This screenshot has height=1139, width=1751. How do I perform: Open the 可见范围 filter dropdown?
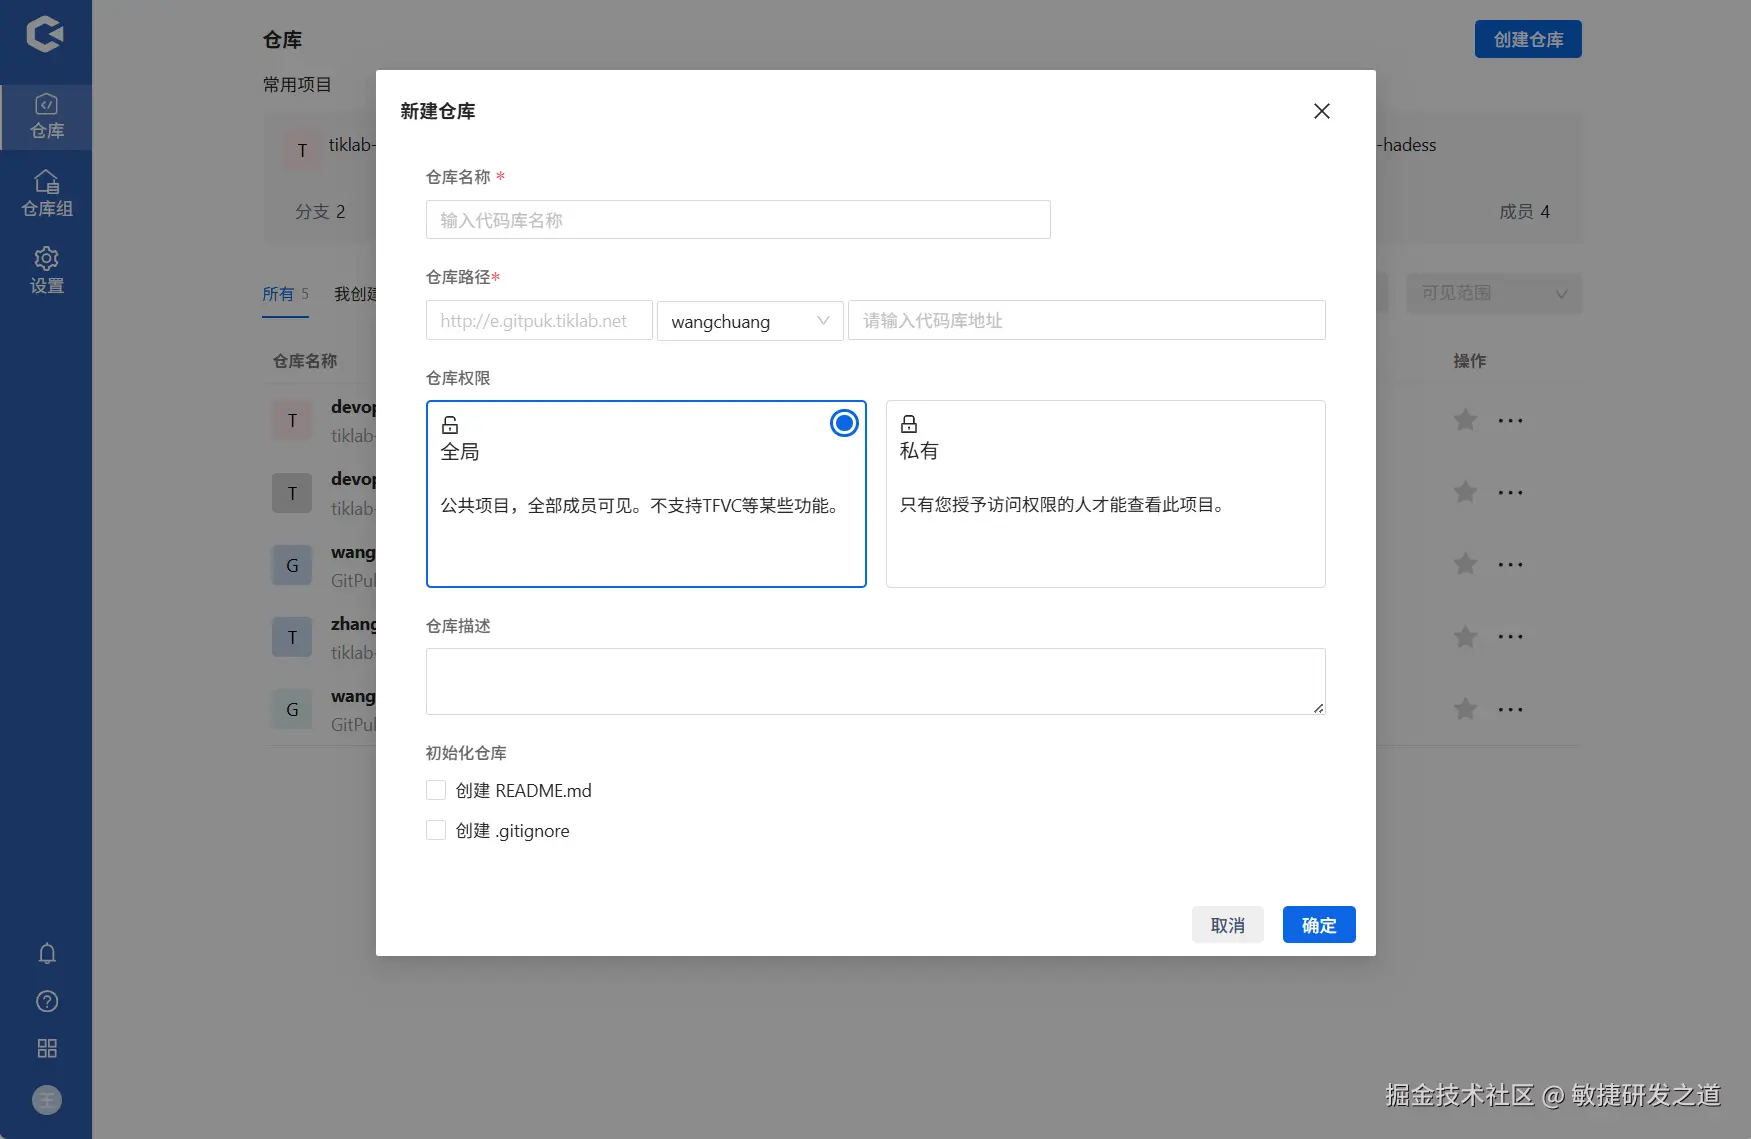[1494, 293]
